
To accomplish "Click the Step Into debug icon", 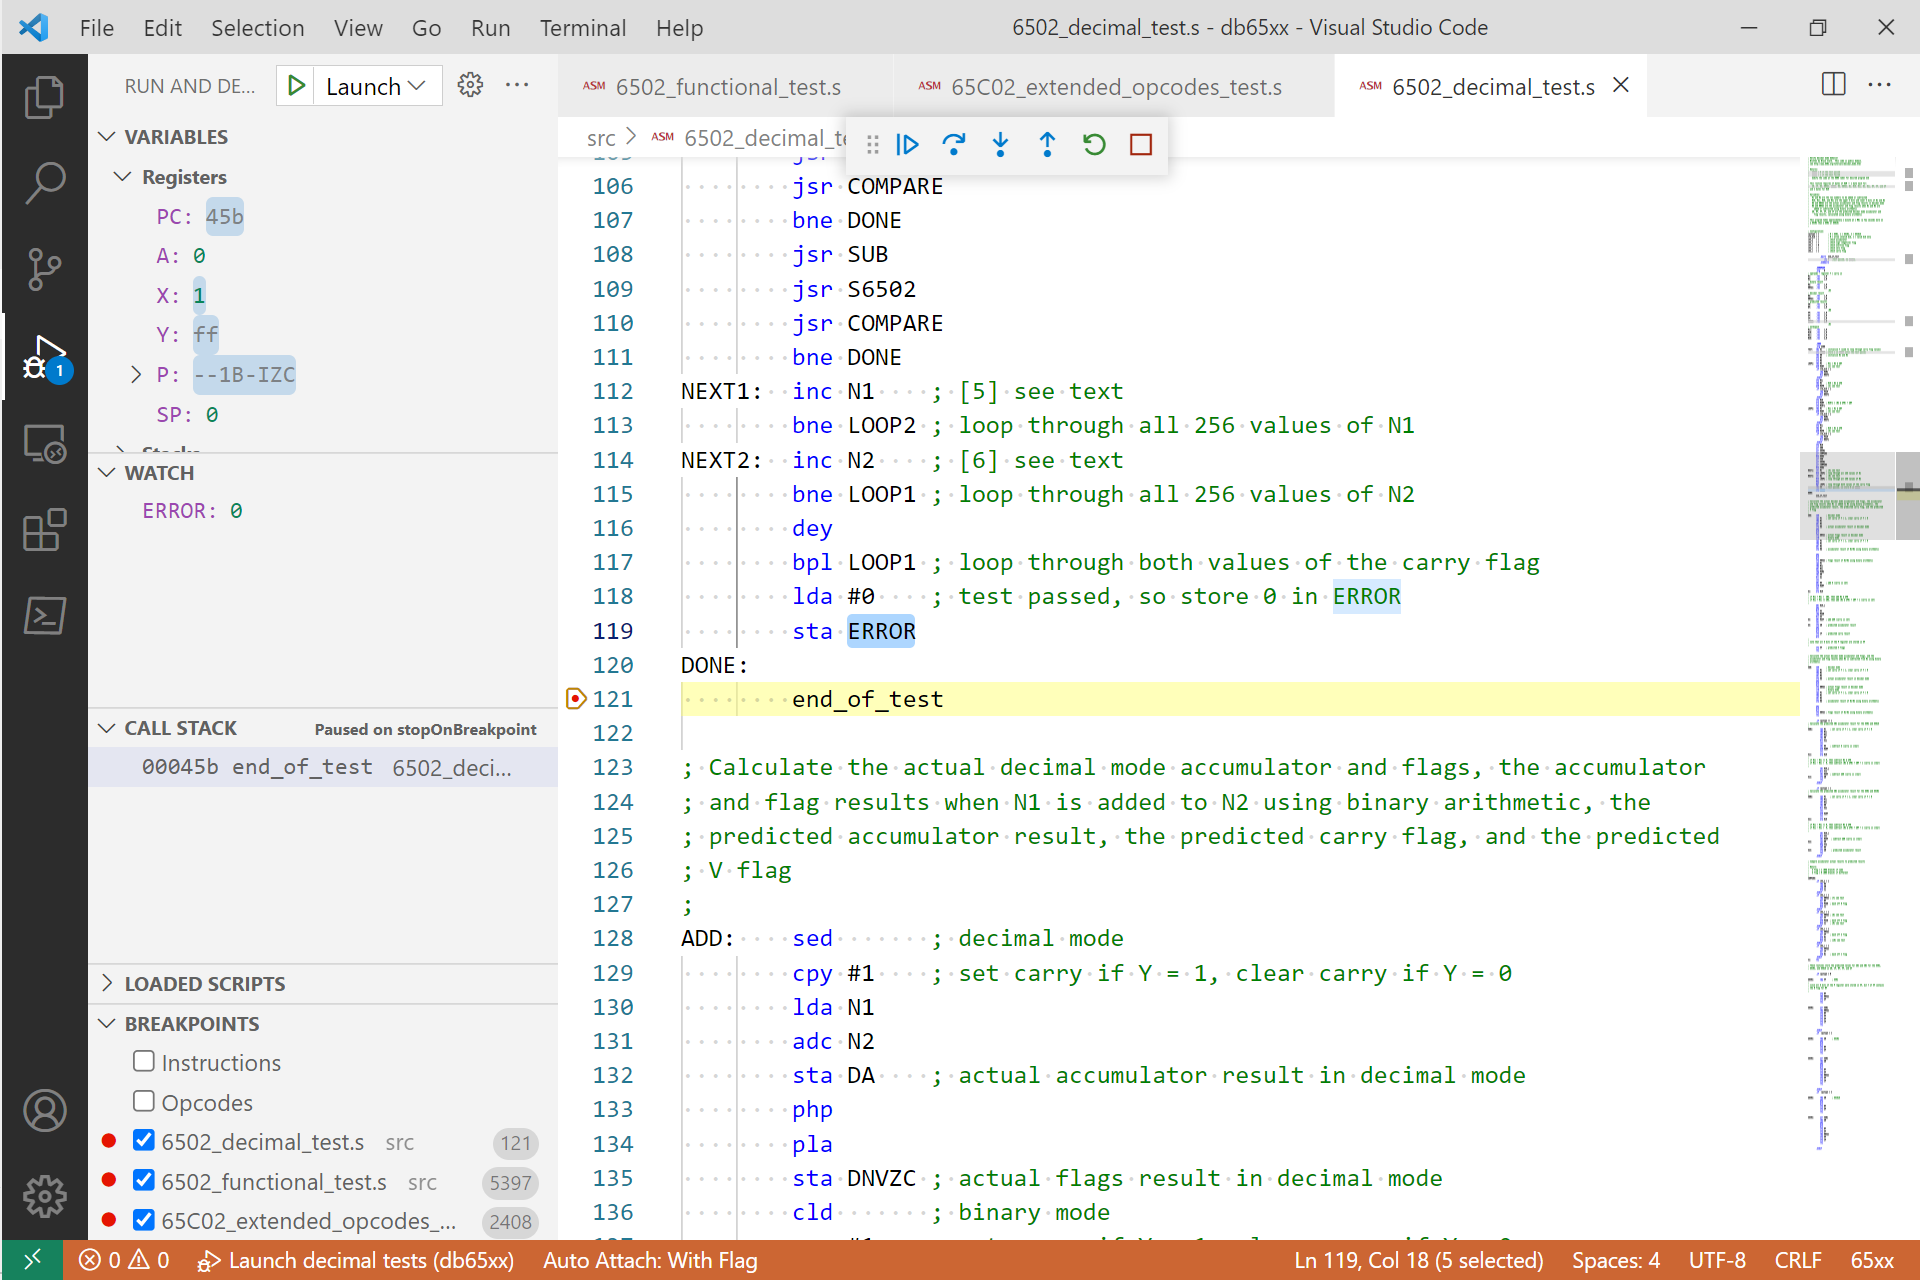I will click(x=1000, y=144).
